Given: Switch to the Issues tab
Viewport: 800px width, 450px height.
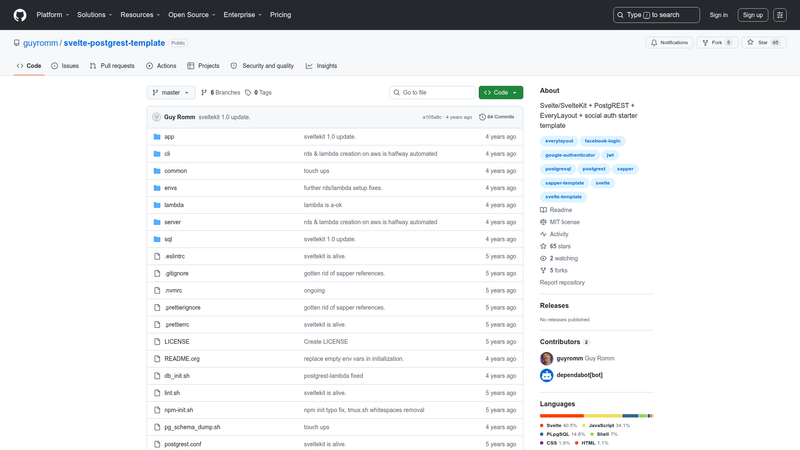Looking at the screenshot, I should point(65,66).
